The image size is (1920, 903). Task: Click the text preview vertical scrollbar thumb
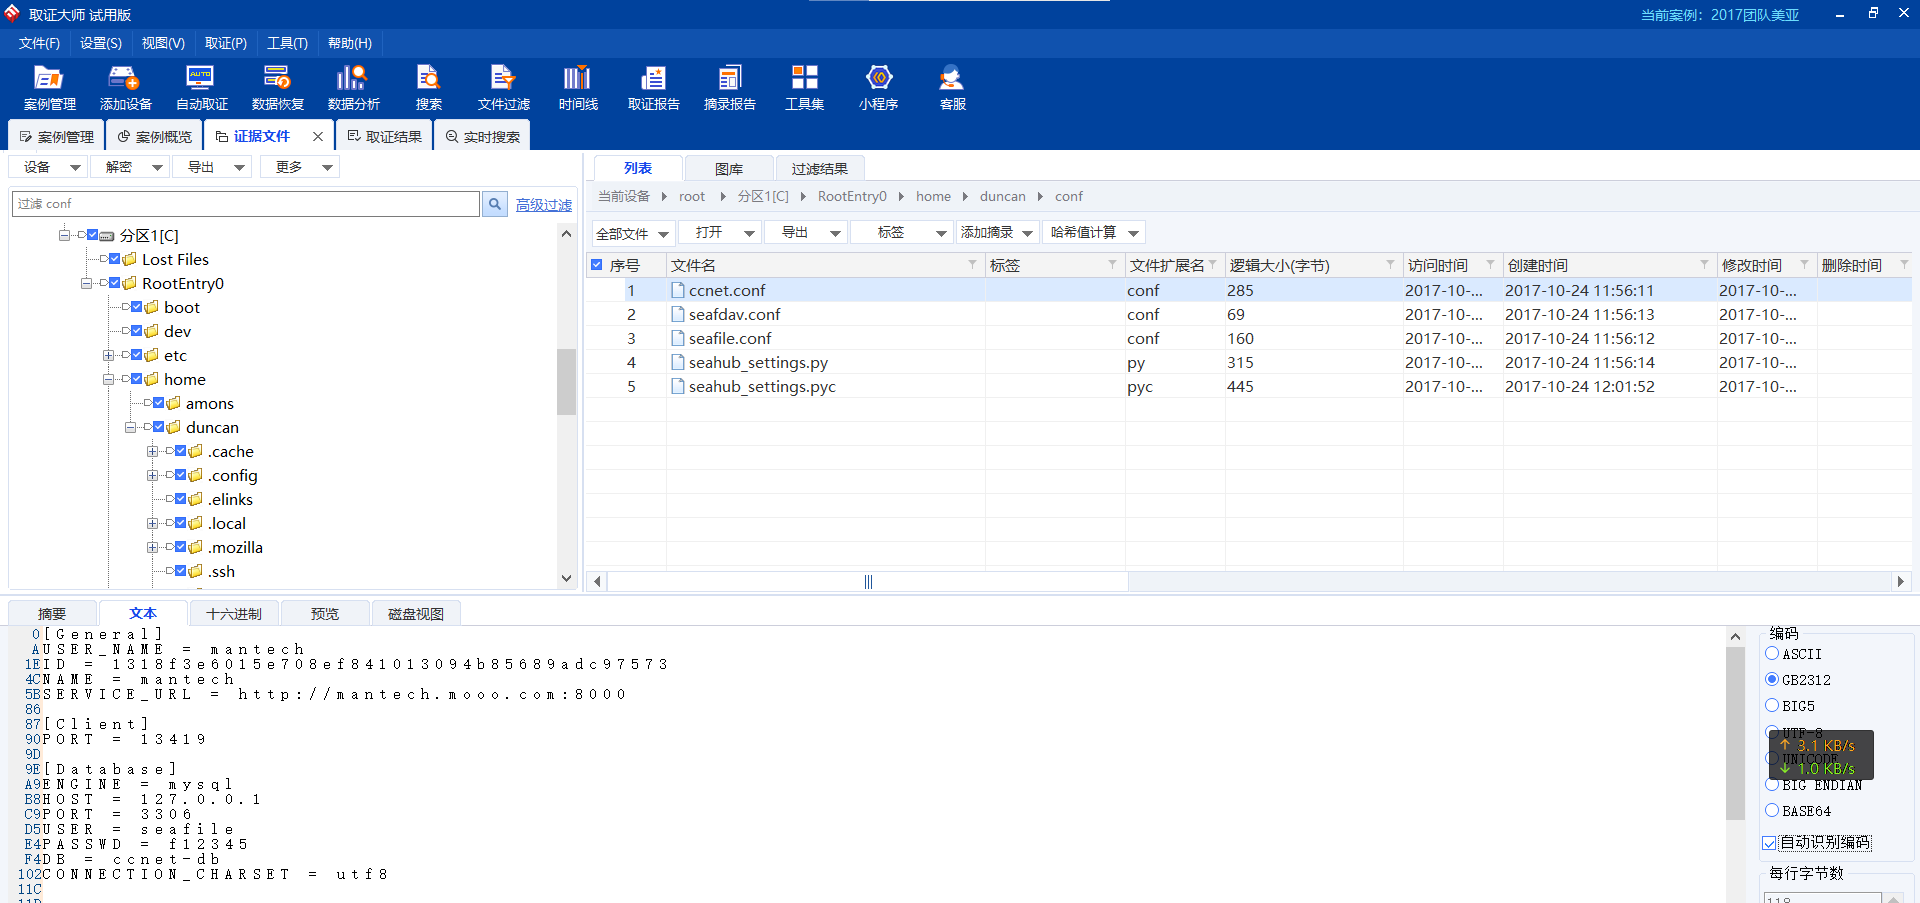coord(1735,732)
